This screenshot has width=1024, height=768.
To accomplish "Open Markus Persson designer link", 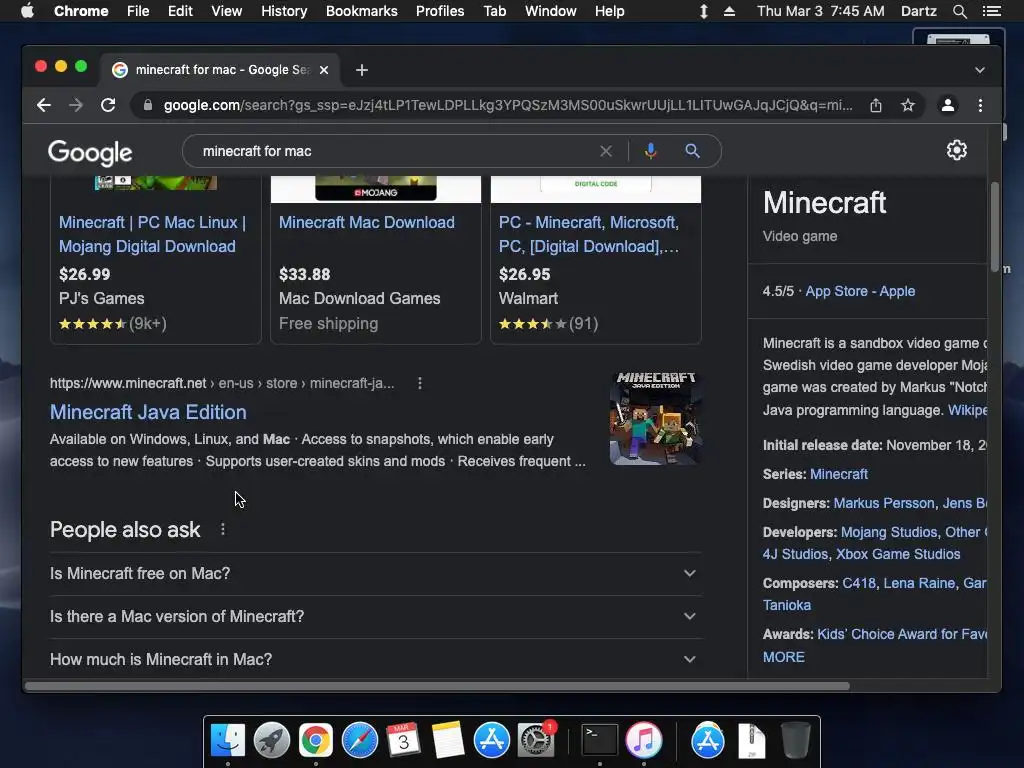I will (x=884, y=504).
